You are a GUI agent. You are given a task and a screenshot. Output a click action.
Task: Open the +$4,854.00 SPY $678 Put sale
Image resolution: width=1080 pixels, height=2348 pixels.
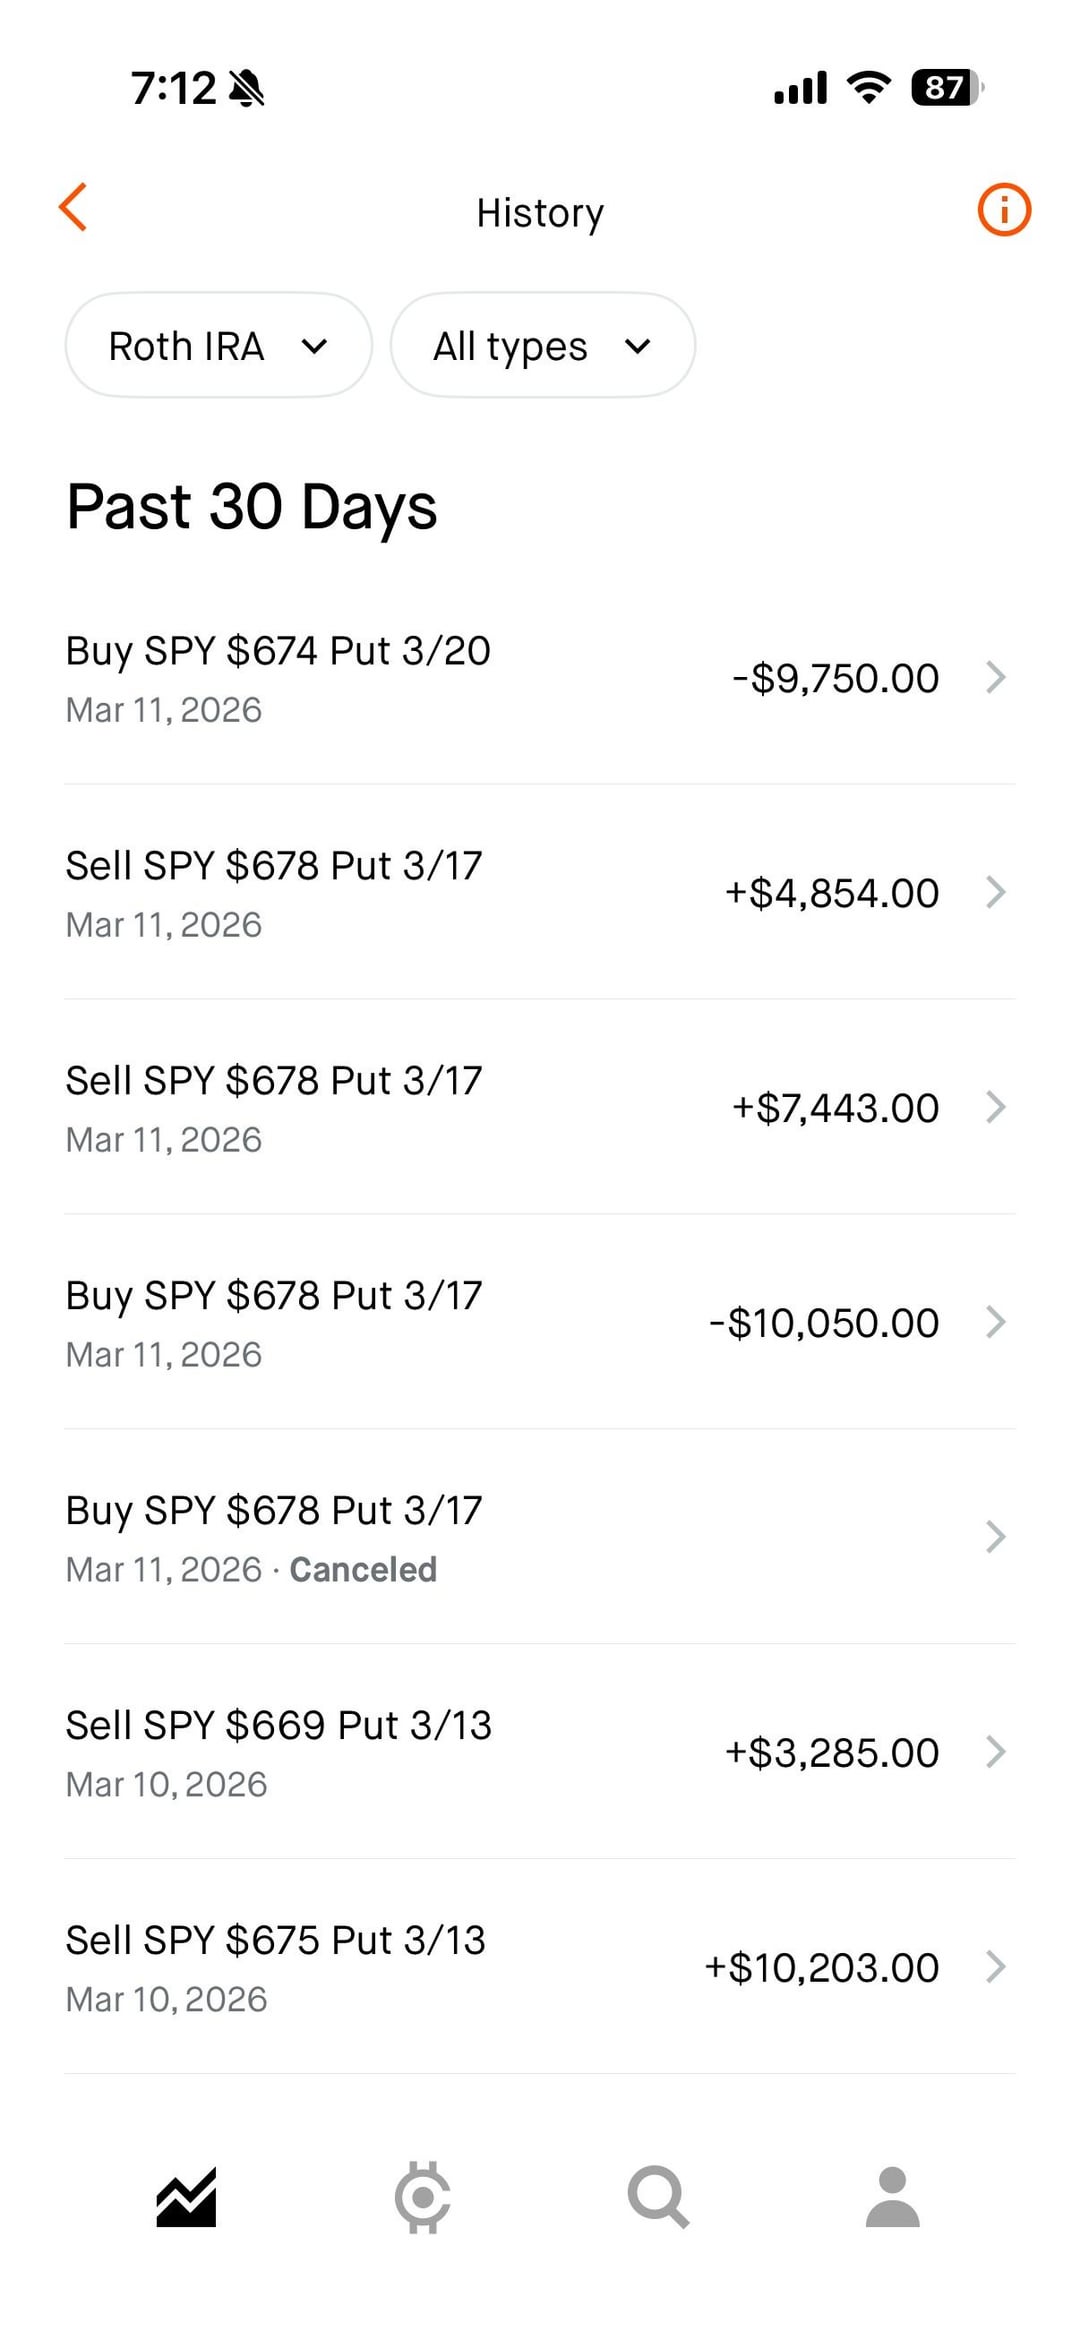(274, 893)
